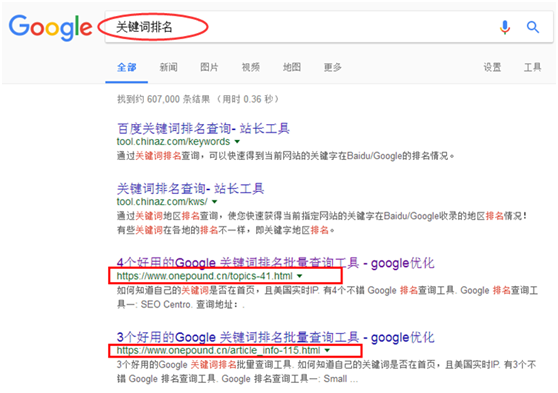Screen dimensions: 558x393
Task: Click the blue magnifier search button
Action: 533,27
